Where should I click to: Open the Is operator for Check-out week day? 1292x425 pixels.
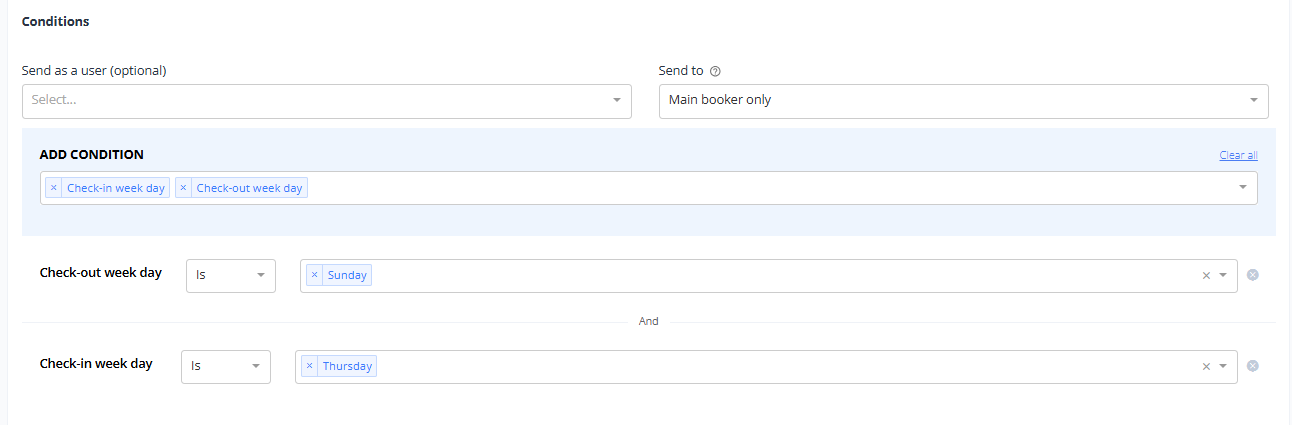(x=231, y=275)
